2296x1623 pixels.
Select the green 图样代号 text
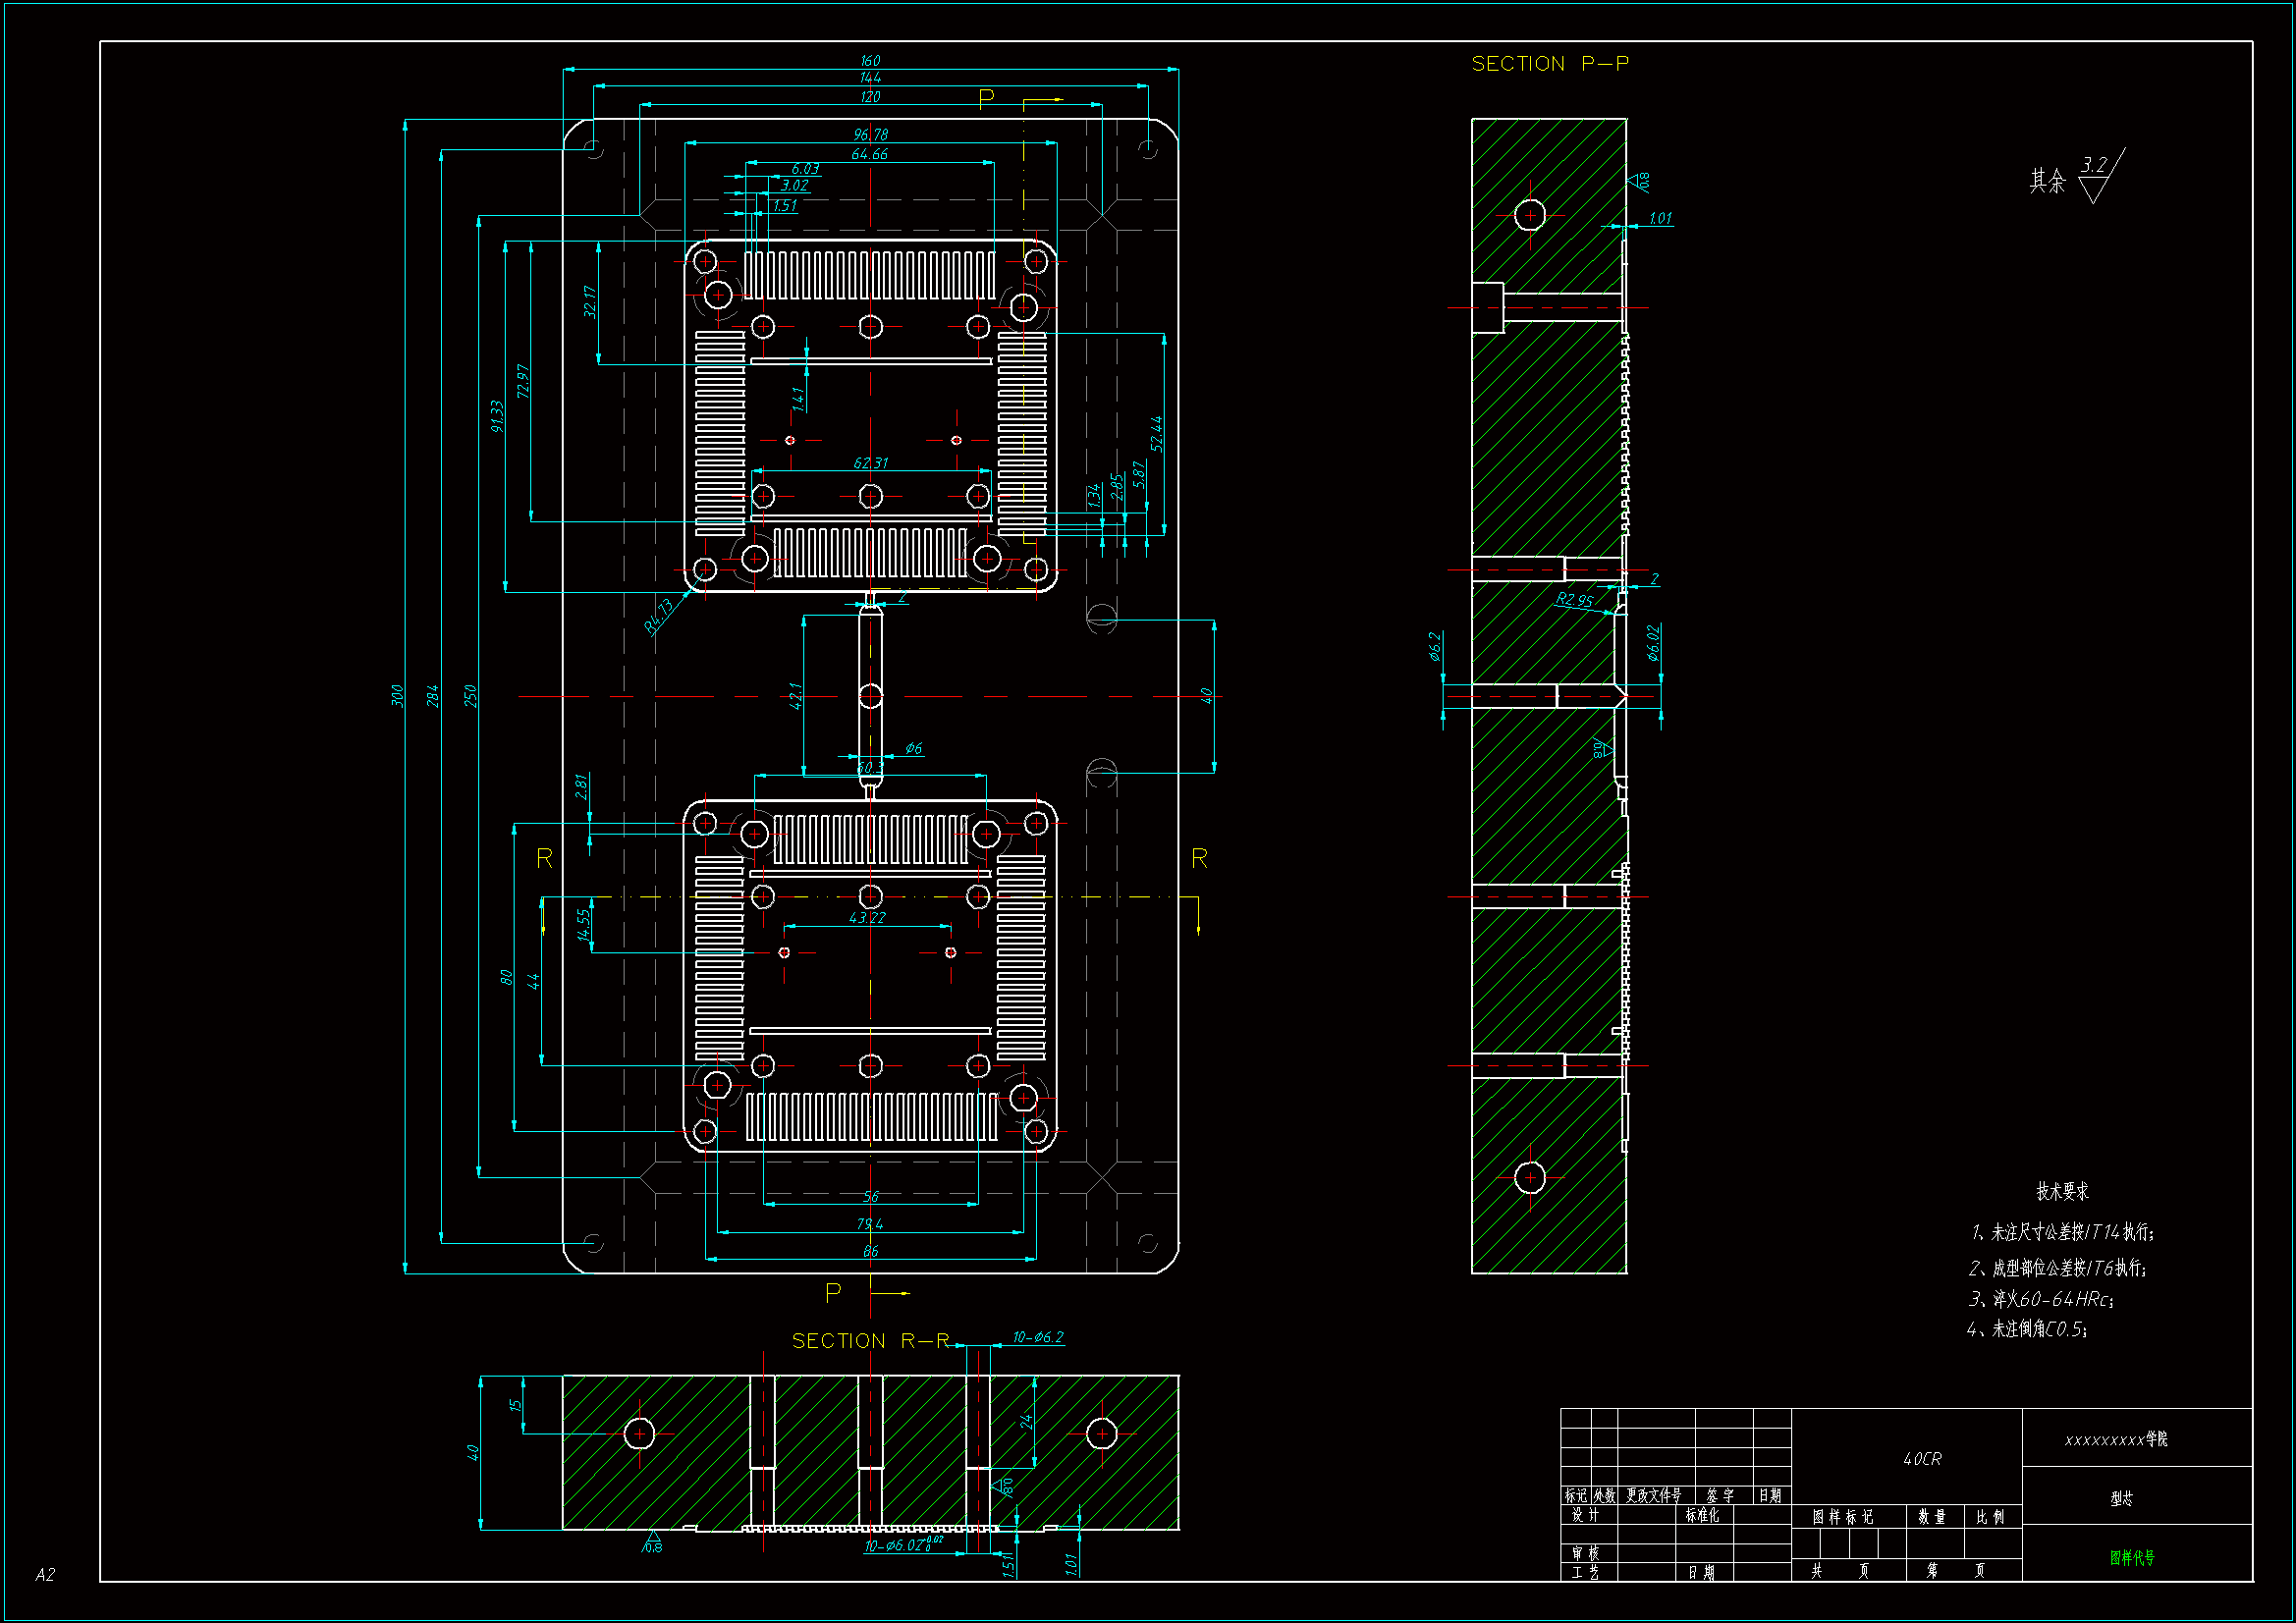pyautogui.click(x=2132, y=1557)
